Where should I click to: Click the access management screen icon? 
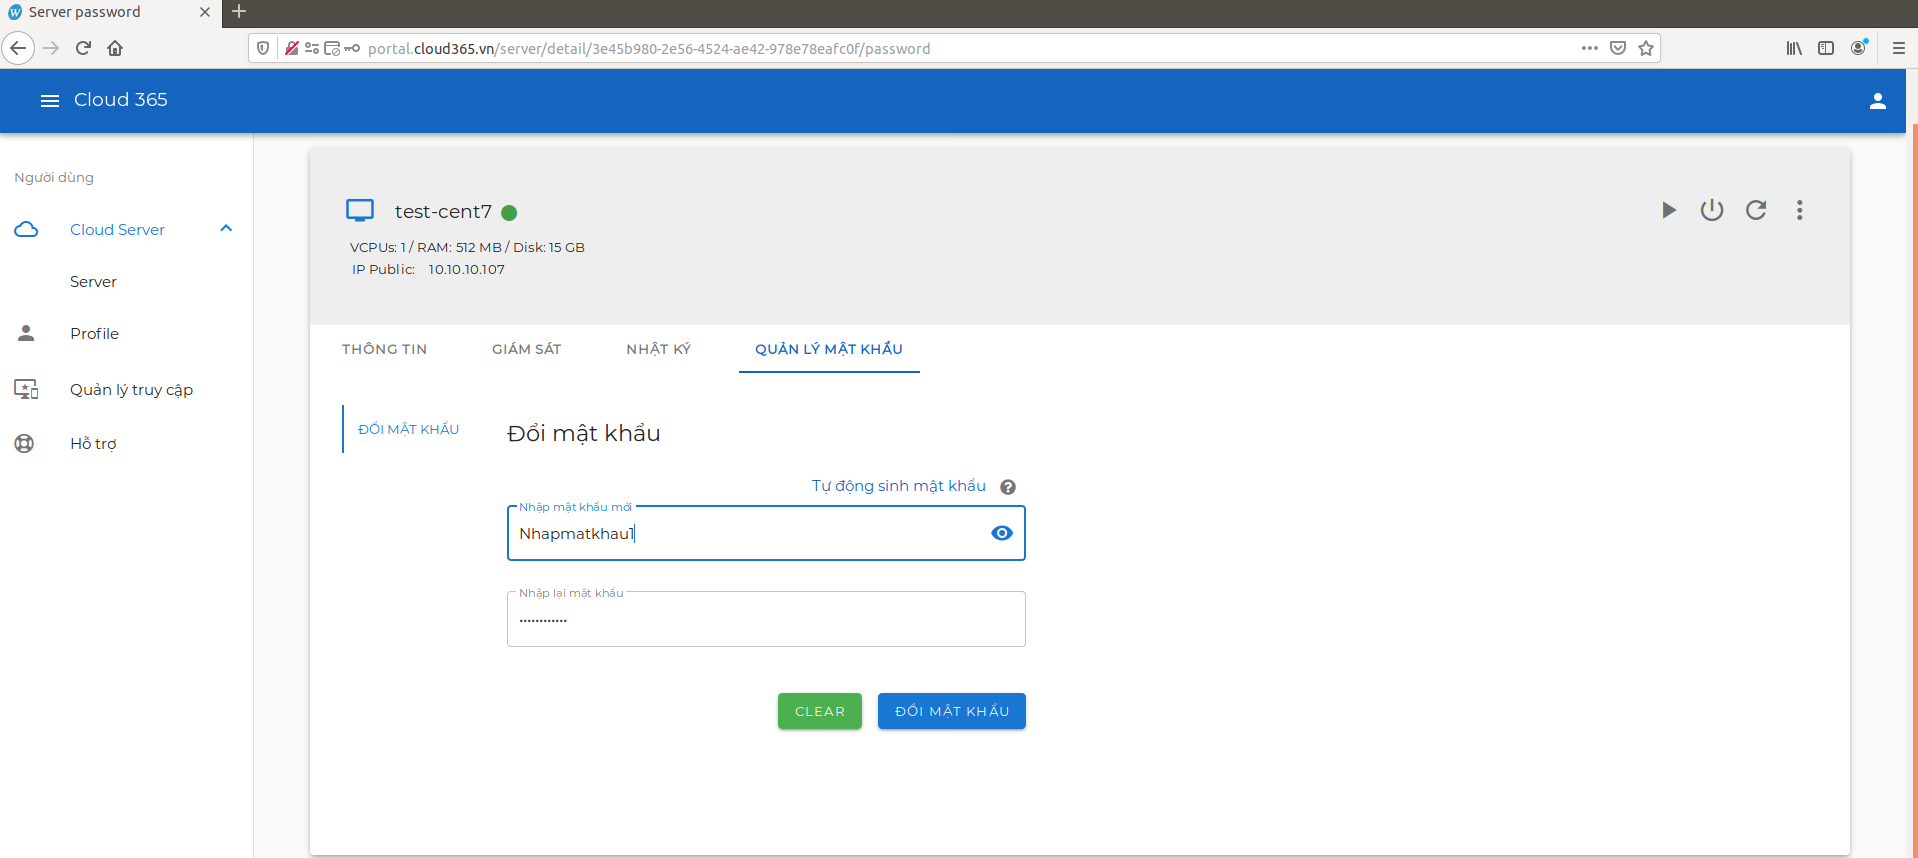coord(26,389)
